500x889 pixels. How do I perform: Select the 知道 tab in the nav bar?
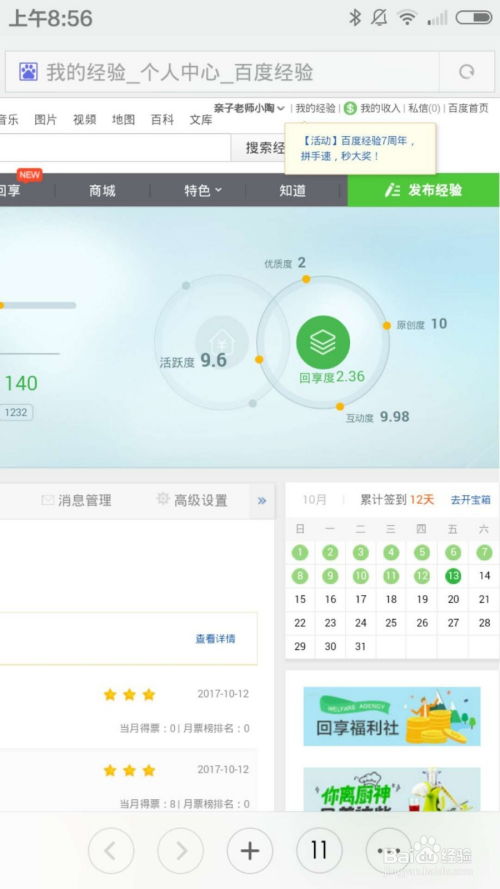click(x=293, y=190)
